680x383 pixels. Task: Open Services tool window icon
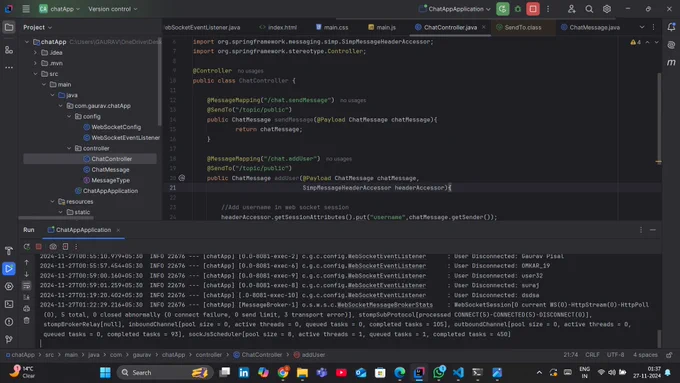[x=9, y=286]
